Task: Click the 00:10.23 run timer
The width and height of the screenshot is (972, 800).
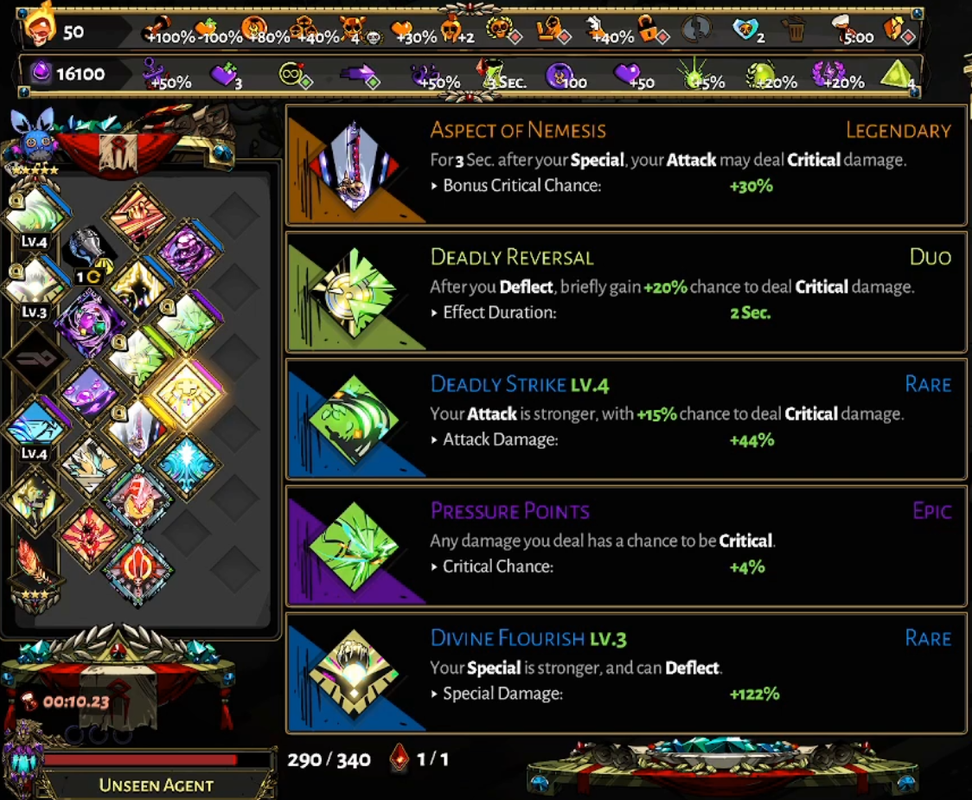Action: [x=76, y=701]
